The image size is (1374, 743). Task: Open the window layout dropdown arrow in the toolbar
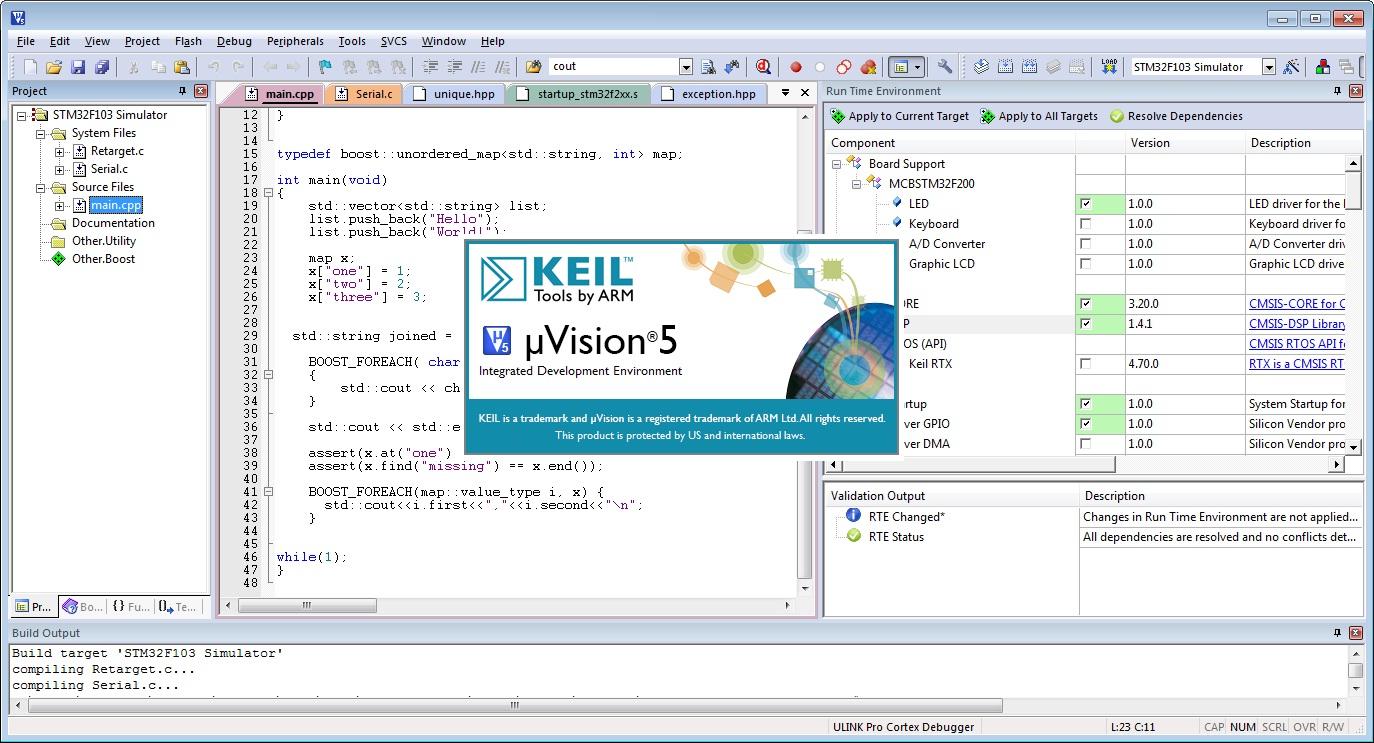(x=917, y=67)
